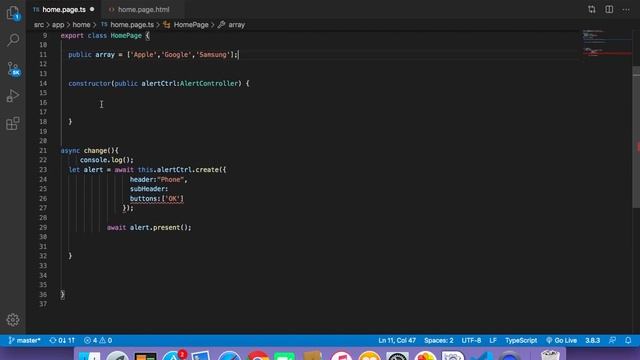Open the Explorer view in activity bar
Viewport: 640px width, 360px height.
pyautogui.click(x=13, y=13)
